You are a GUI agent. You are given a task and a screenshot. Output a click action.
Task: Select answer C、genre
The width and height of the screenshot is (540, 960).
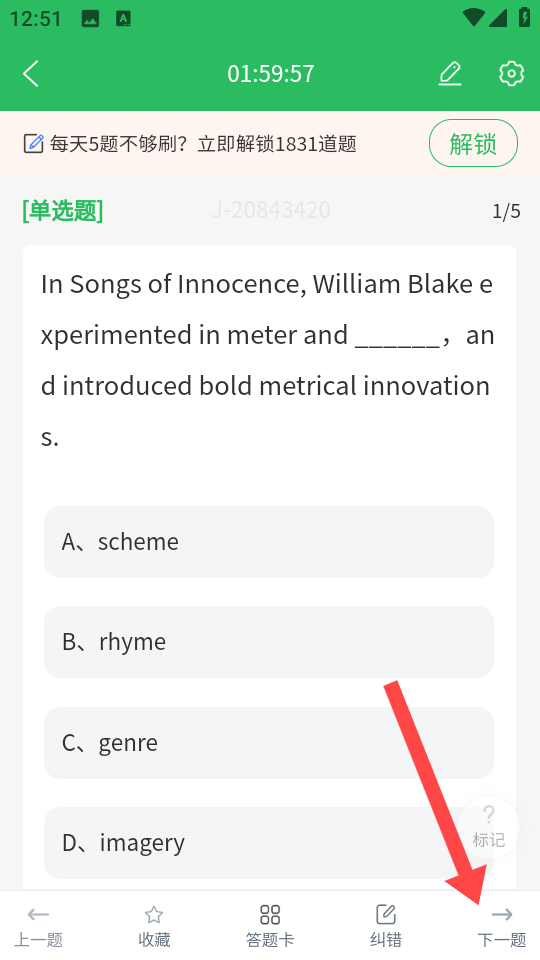(x=269, y=743)
